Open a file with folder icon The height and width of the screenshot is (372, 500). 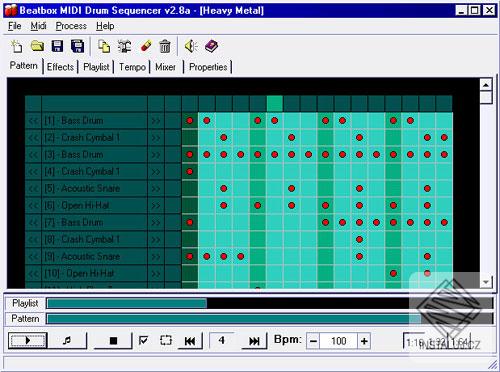tap(37, 46)
